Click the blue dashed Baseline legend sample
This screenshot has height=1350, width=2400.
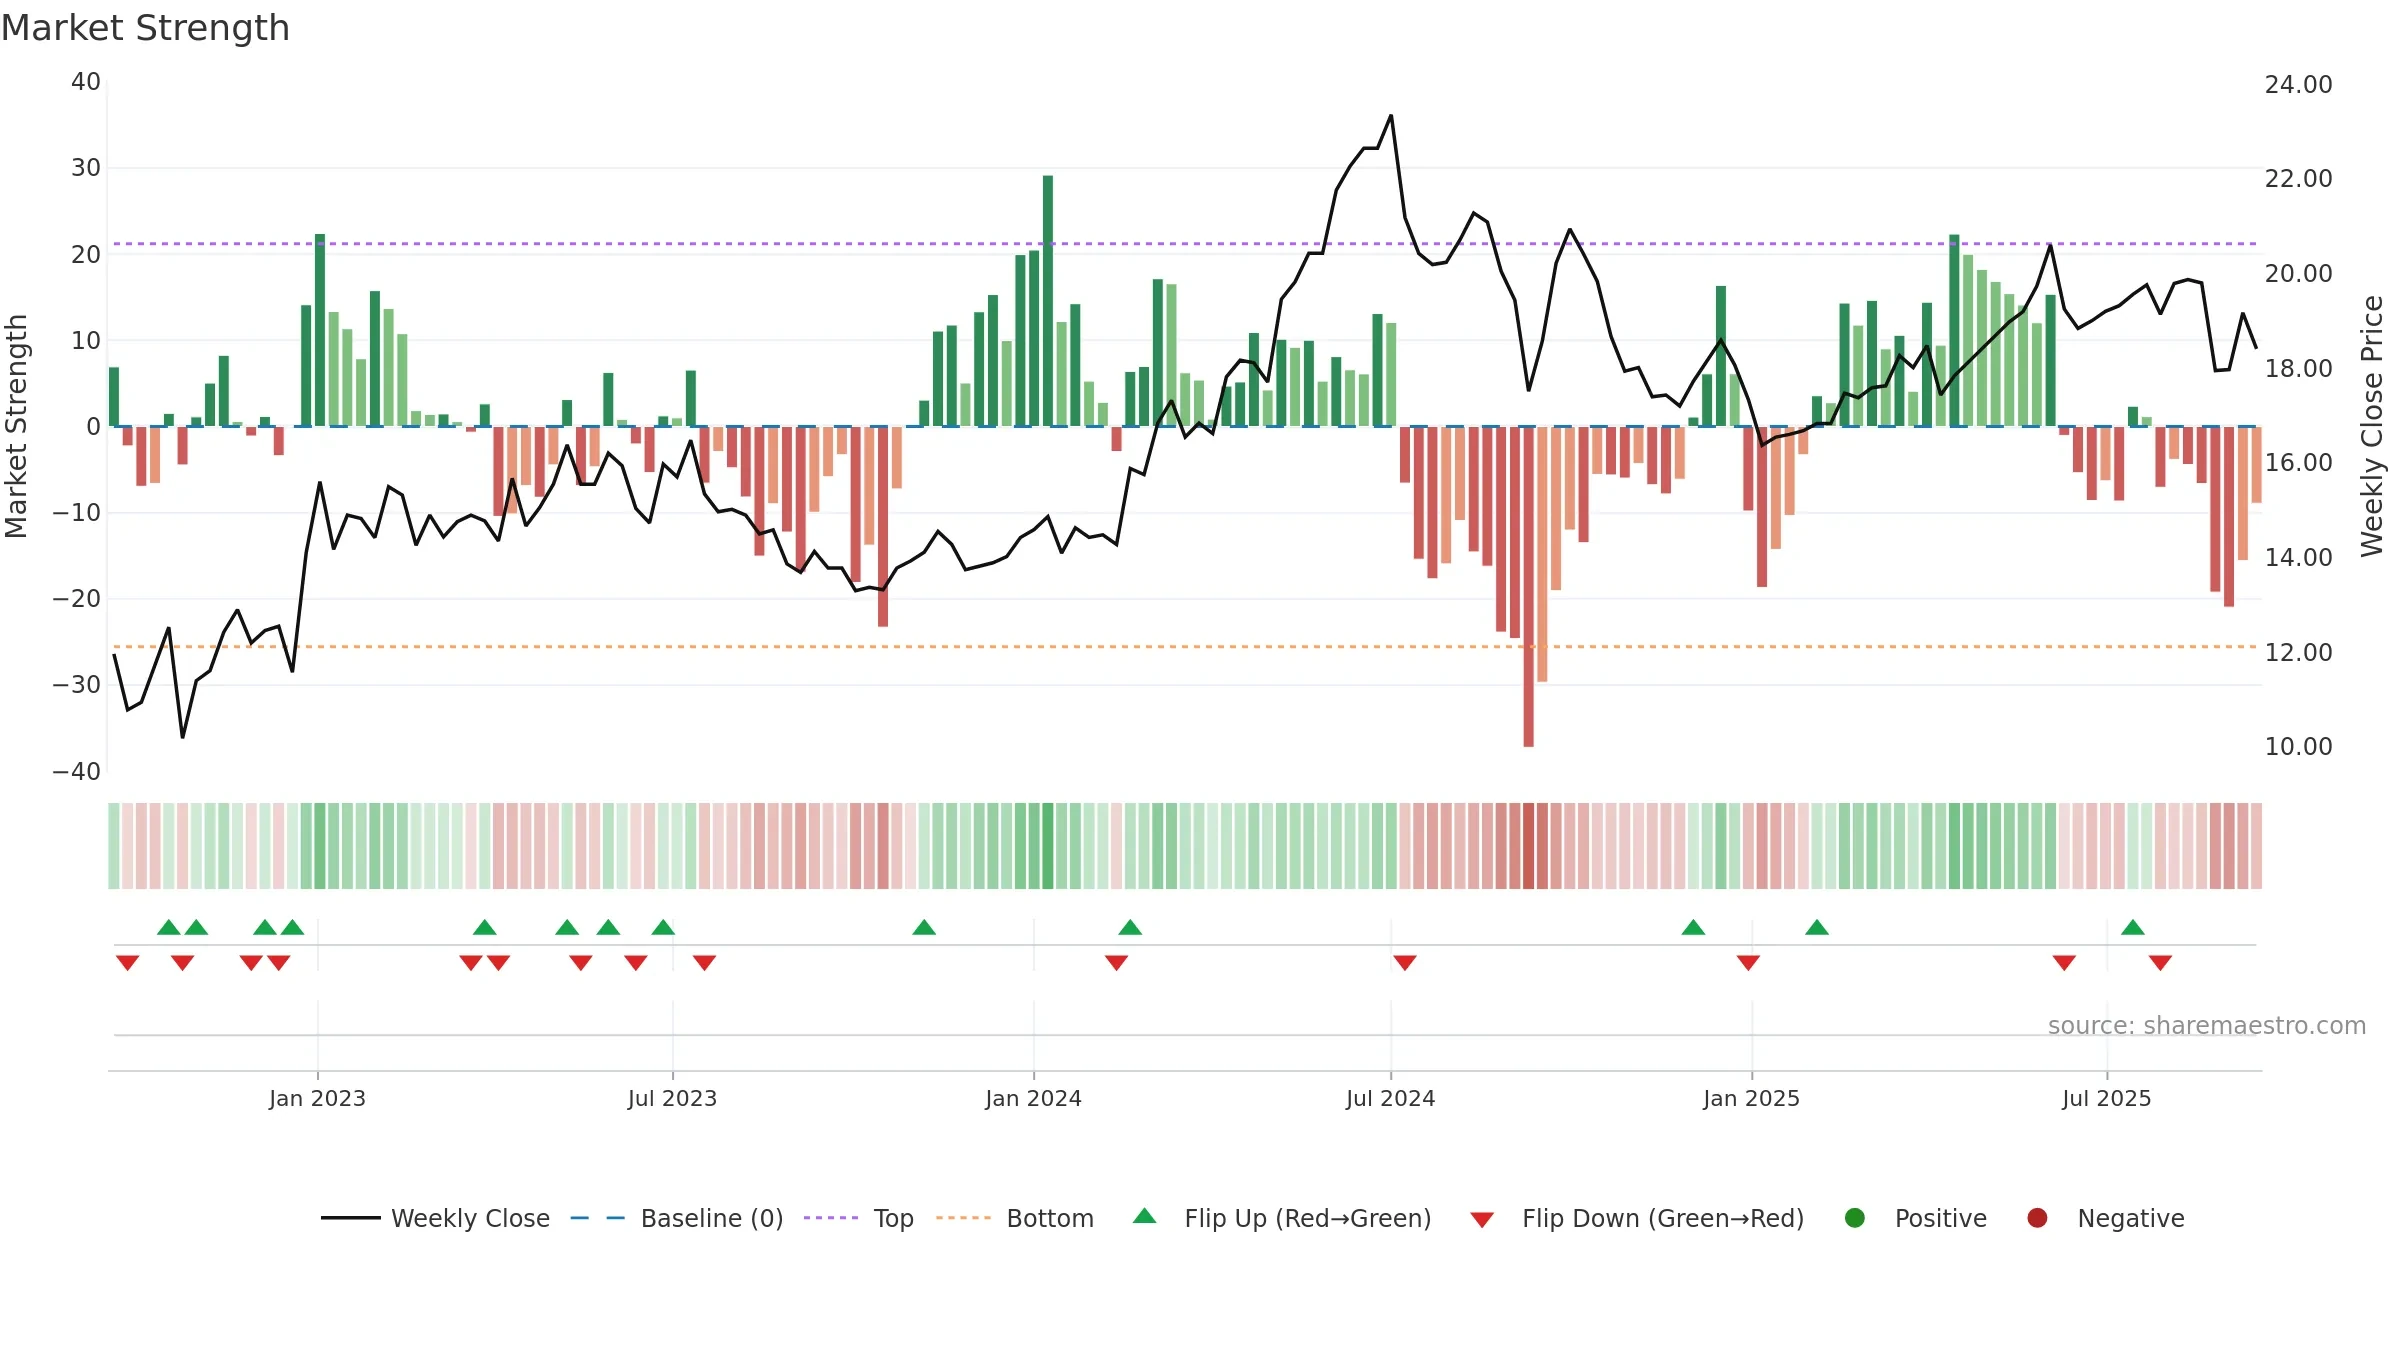tap(597, 1218)
